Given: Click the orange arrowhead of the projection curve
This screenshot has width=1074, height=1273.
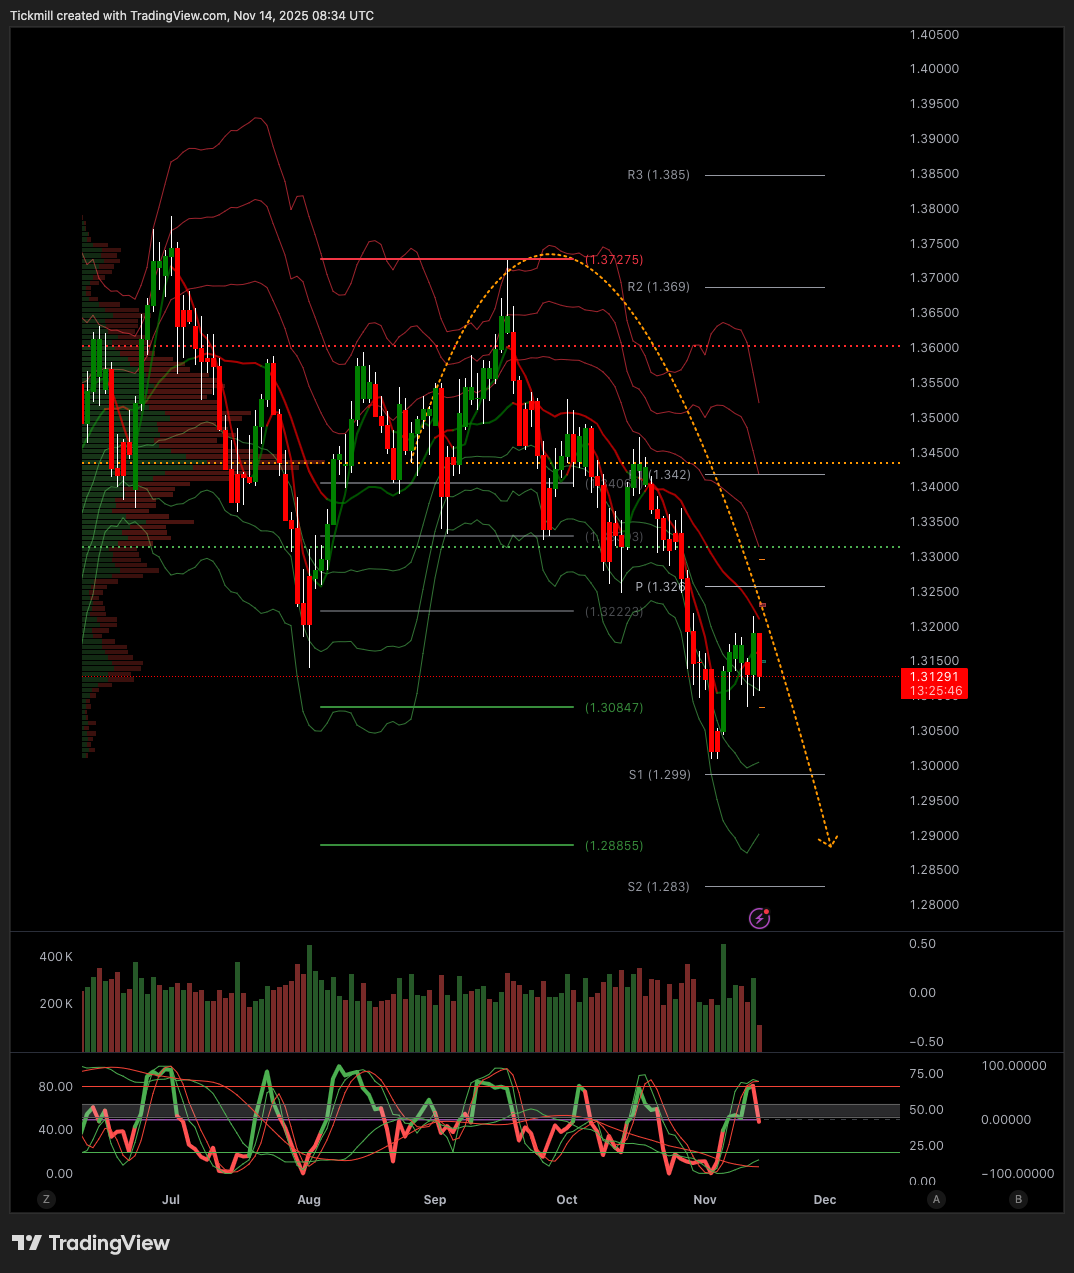Looking at the screenshot, I should tap(829, 842).
